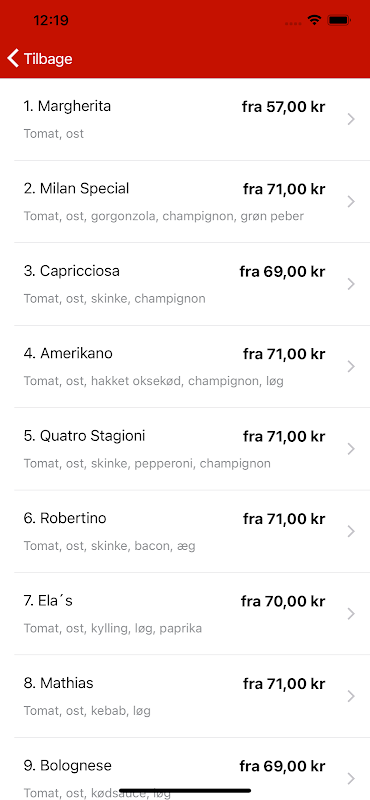Viewport: 370px width, 800px height.
Task: Tap the chevron on Mathias row
Action: click(351, 696)
